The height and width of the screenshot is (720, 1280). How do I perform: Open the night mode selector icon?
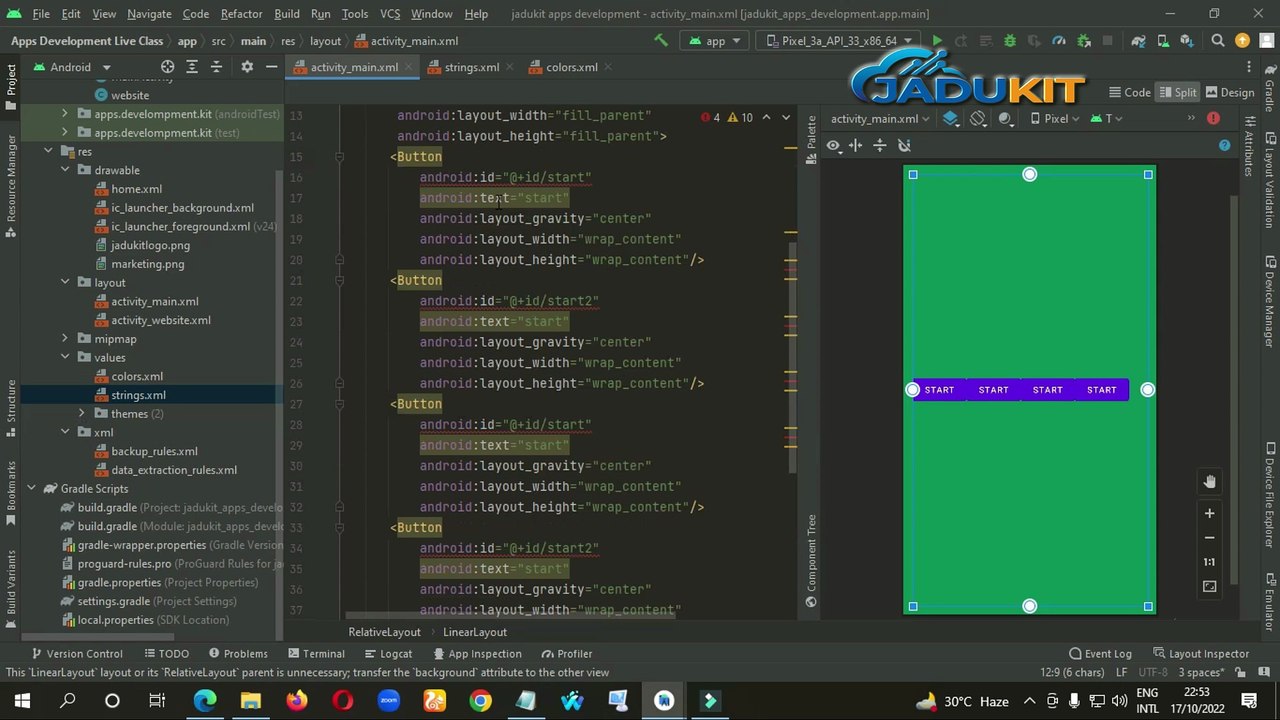[x=1005, y=119]
